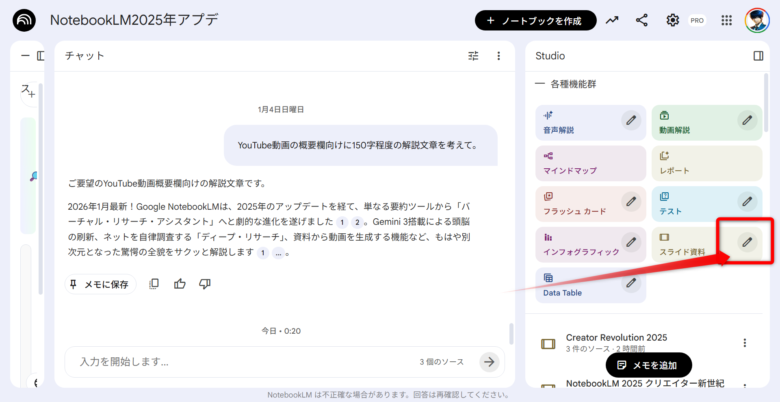Open the chat three-dot menu
Viewport: 780px width, 402px height.
(x=498, y=56)
